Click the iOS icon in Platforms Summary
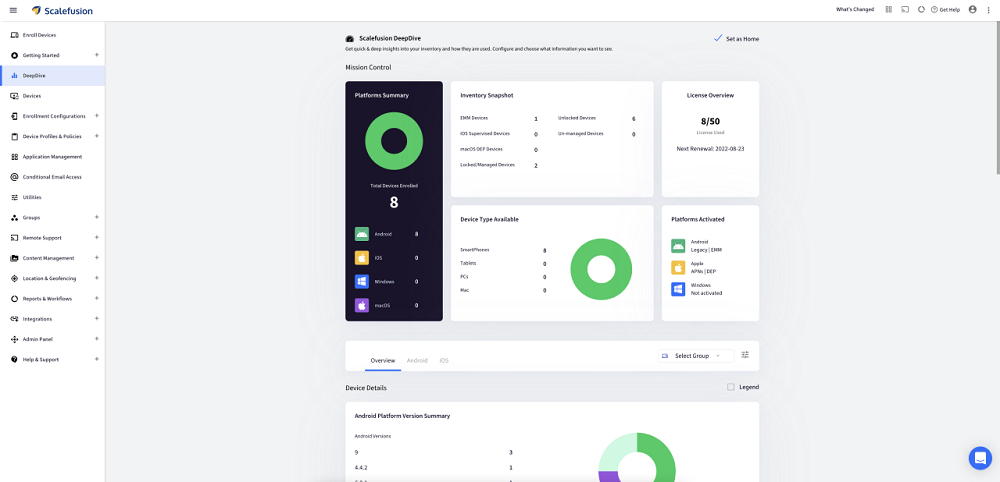This screenshot has width=1000, height=482. tap(362, 258)
